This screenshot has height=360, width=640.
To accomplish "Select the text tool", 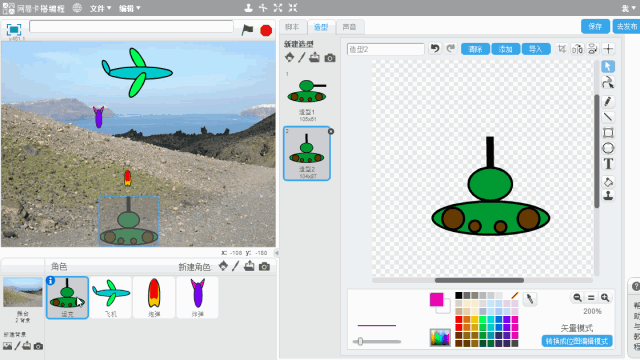I will [x=608, y=164].
